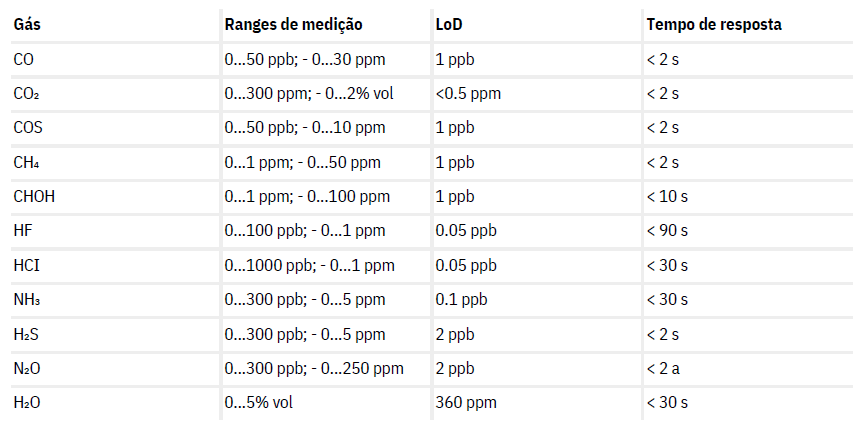
Task: Select the N₂O gas cell
Action: point(27,368)
